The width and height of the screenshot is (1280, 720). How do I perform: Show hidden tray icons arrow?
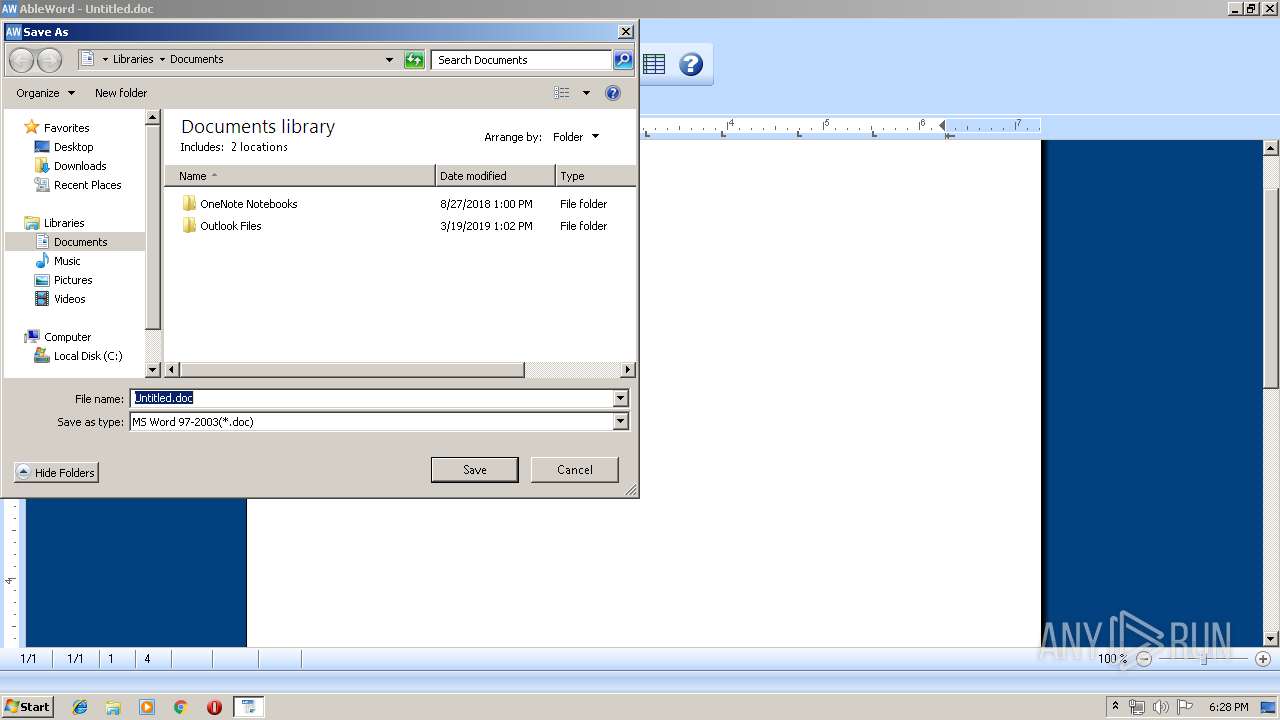coord(1115,707)
